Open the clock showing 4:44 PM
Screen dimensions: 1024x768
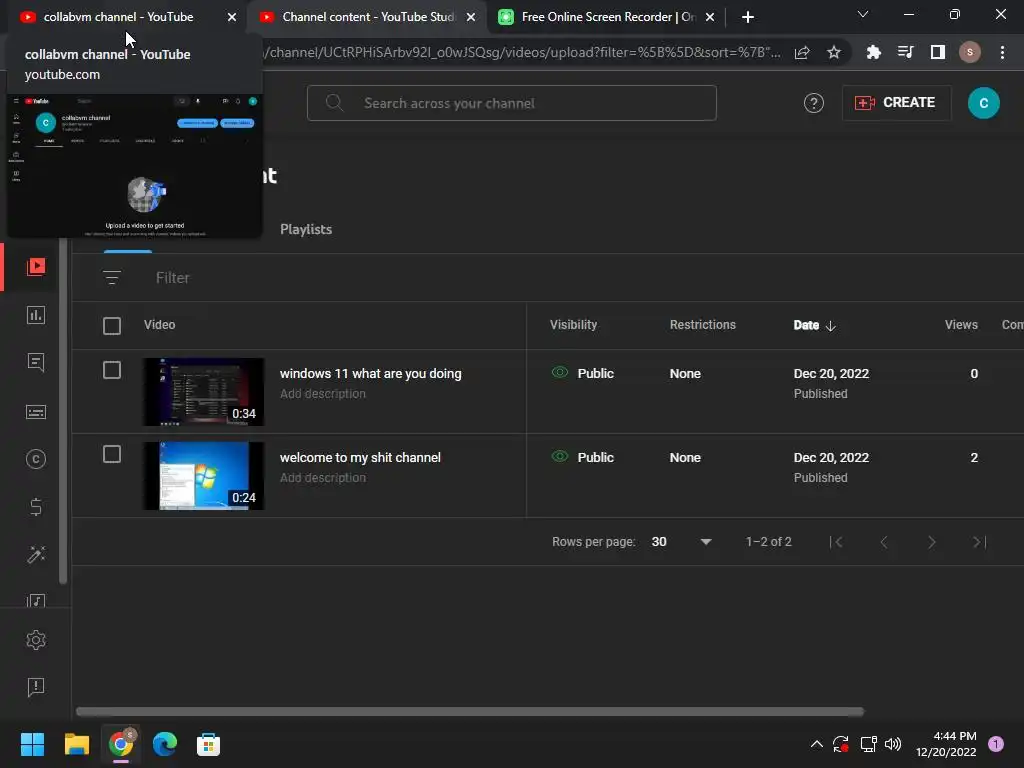946,744
